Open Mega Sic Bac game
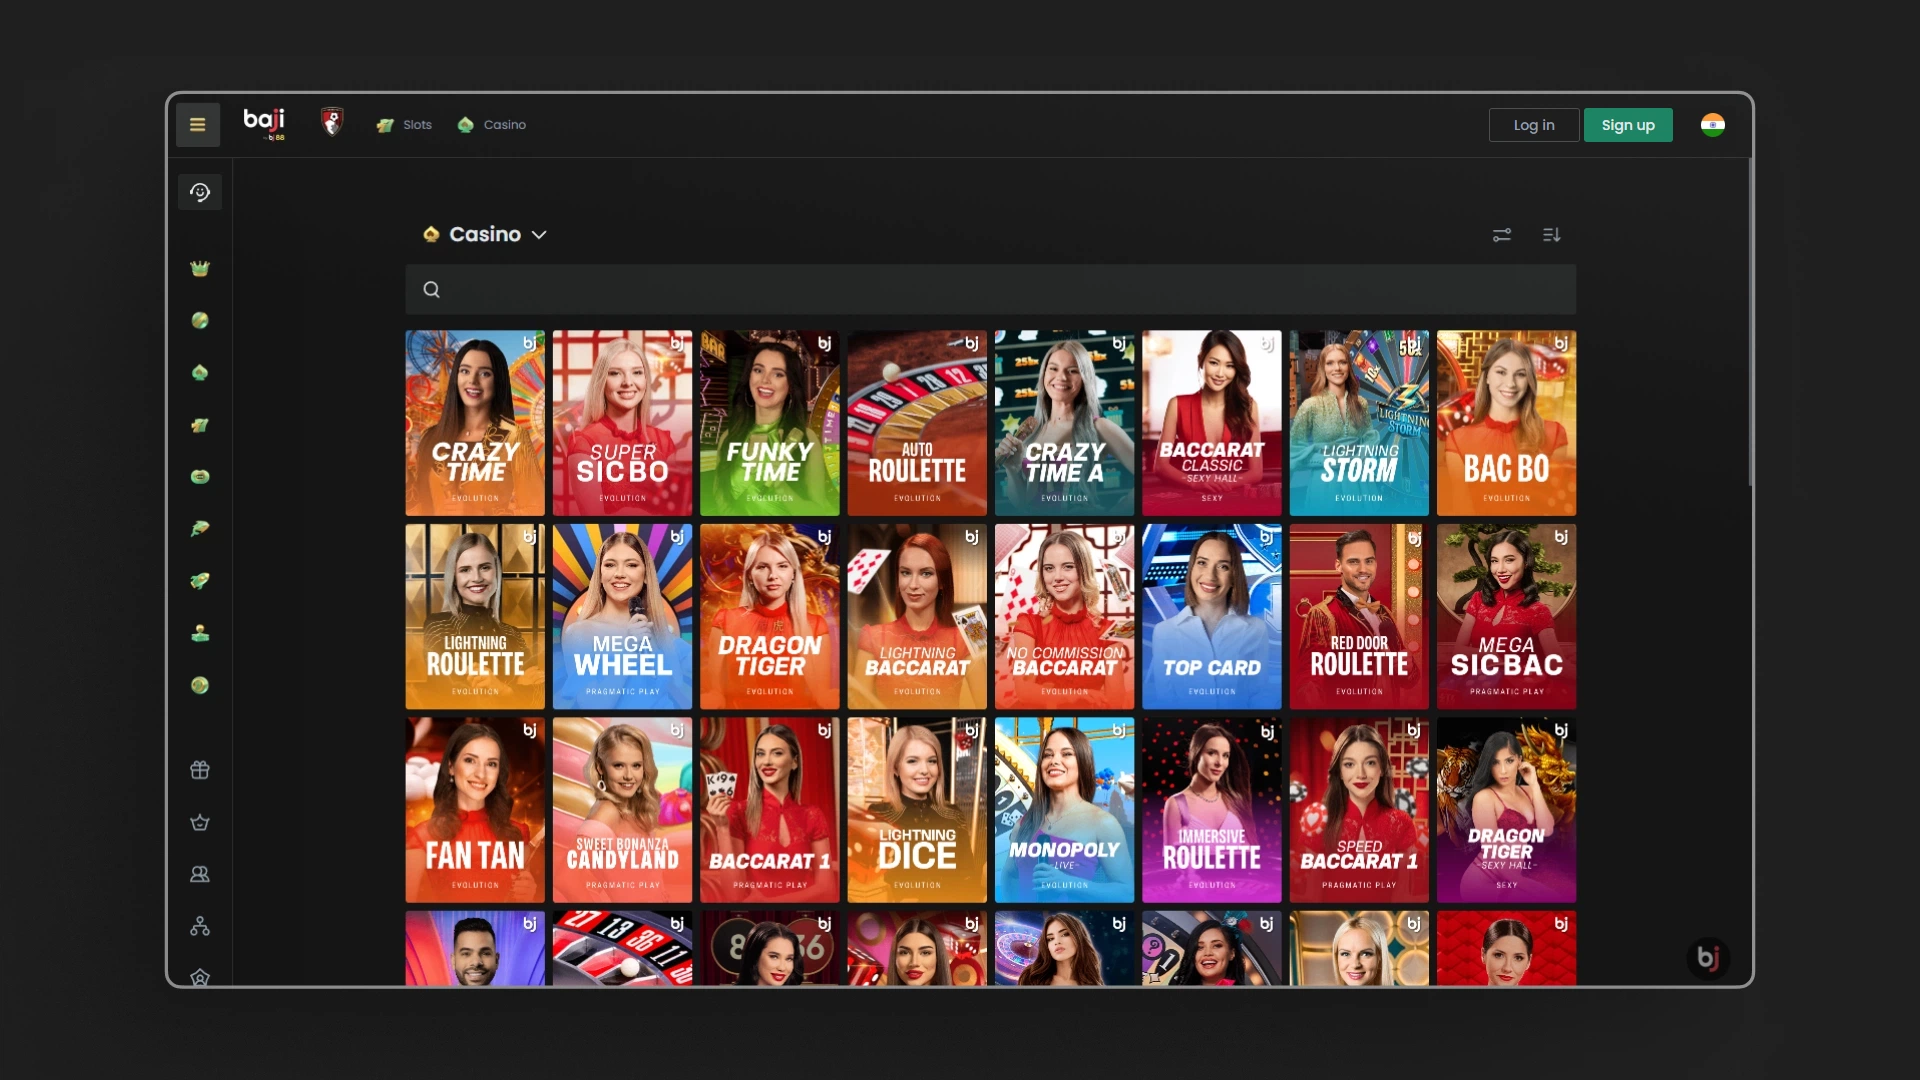 coord(1506,617)
